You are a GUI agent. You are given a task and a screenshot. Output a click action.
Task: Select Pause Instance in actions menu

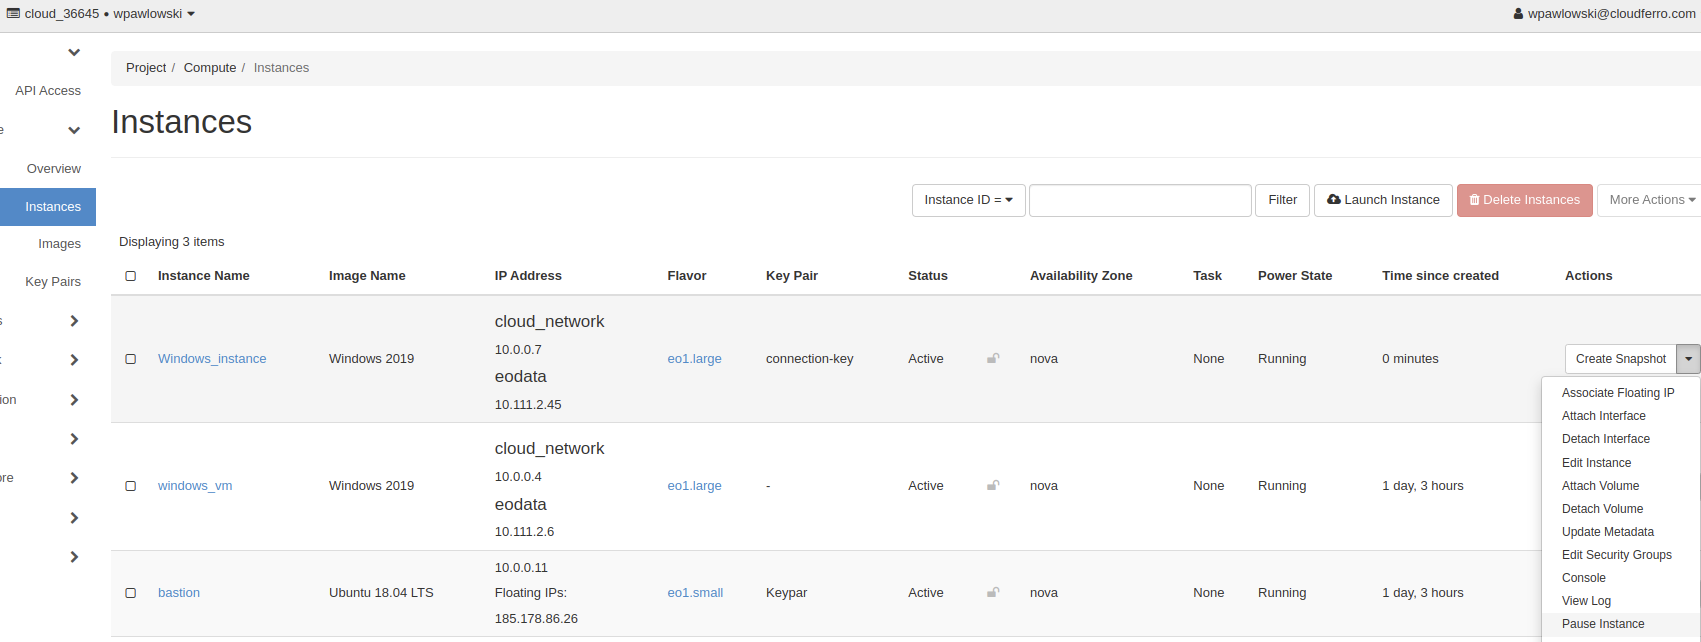point(1603,624)
